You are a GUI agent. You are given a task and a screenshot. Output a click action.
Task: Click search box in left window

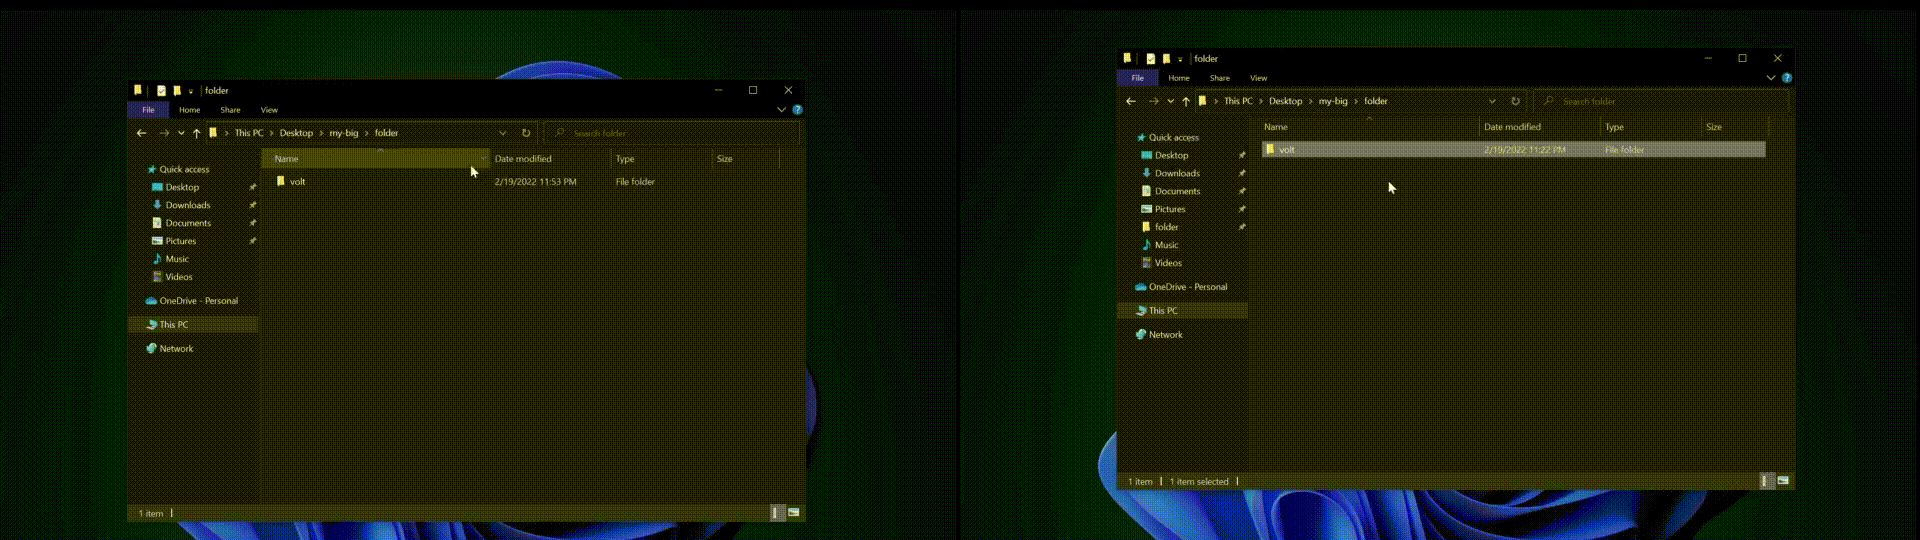tap(671, 133)
